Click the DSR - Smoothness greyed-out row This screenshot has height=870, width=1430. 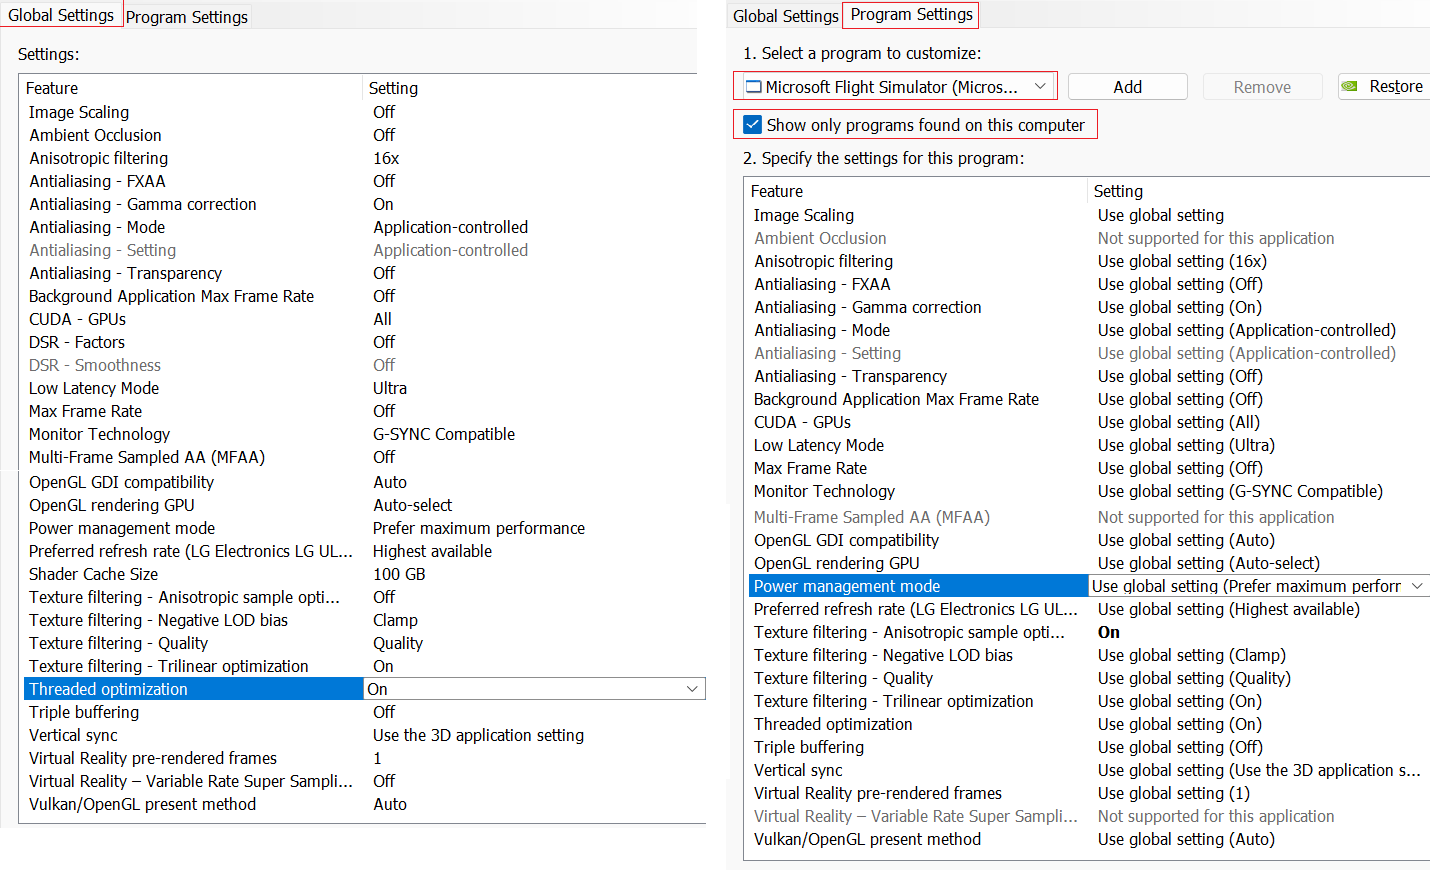95,365
